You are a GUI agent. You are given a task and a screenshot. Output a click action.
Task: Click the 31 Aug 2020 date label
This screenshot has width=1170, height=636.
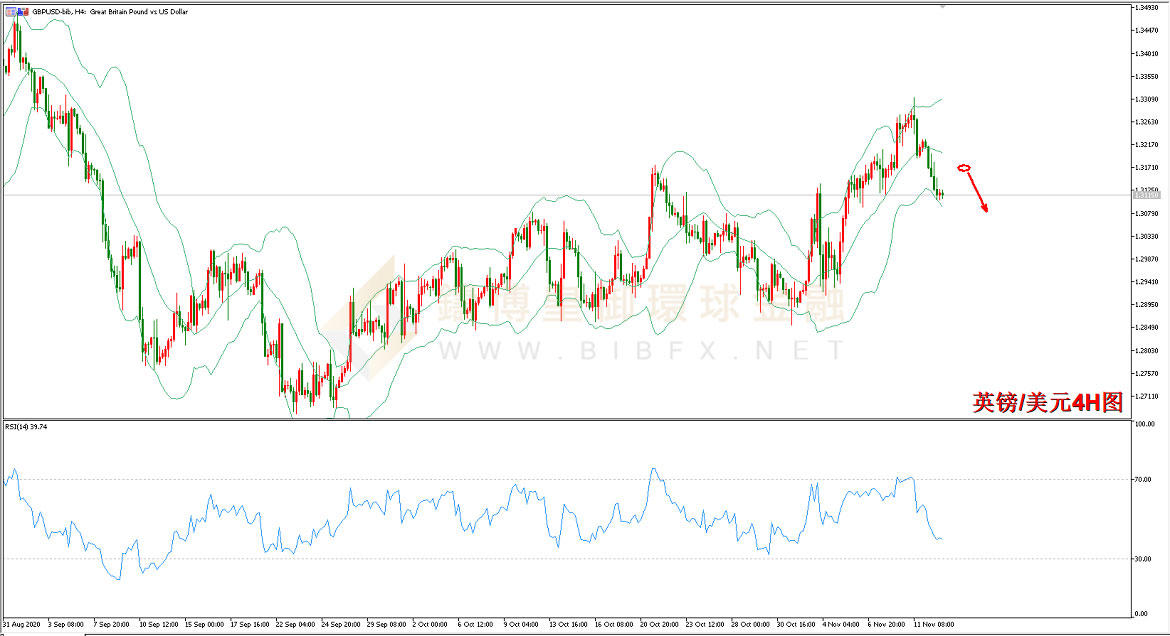coord(22,624)
